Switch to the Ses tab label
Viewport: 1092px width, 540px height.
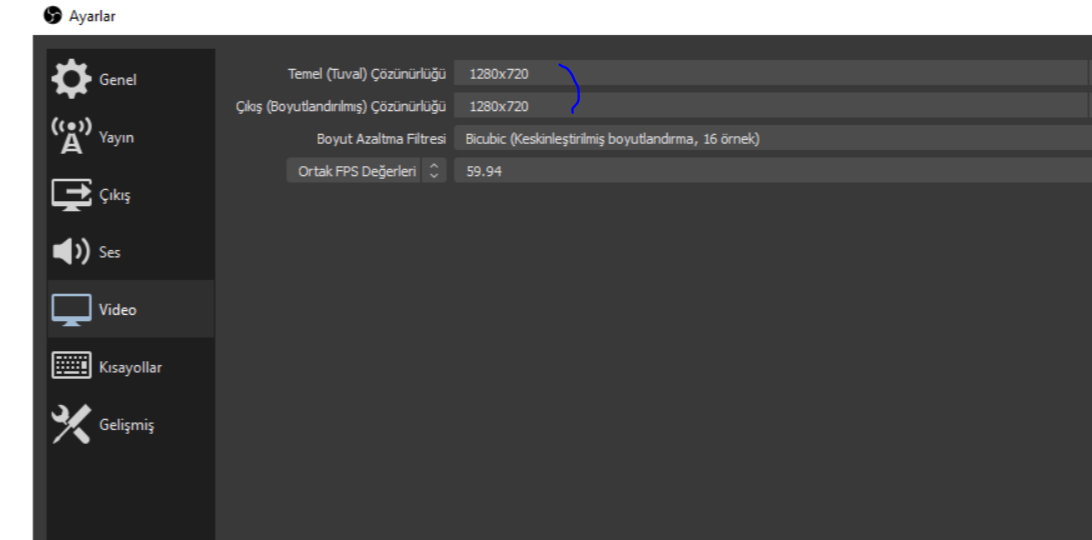point(109,252)
